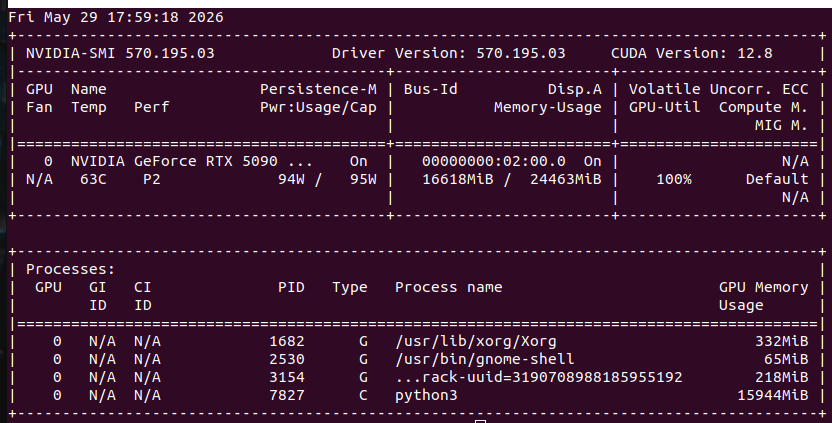The image size is (832, 423).
Task: Click the 24463MiB total memory value
Action: click(566, 179)
